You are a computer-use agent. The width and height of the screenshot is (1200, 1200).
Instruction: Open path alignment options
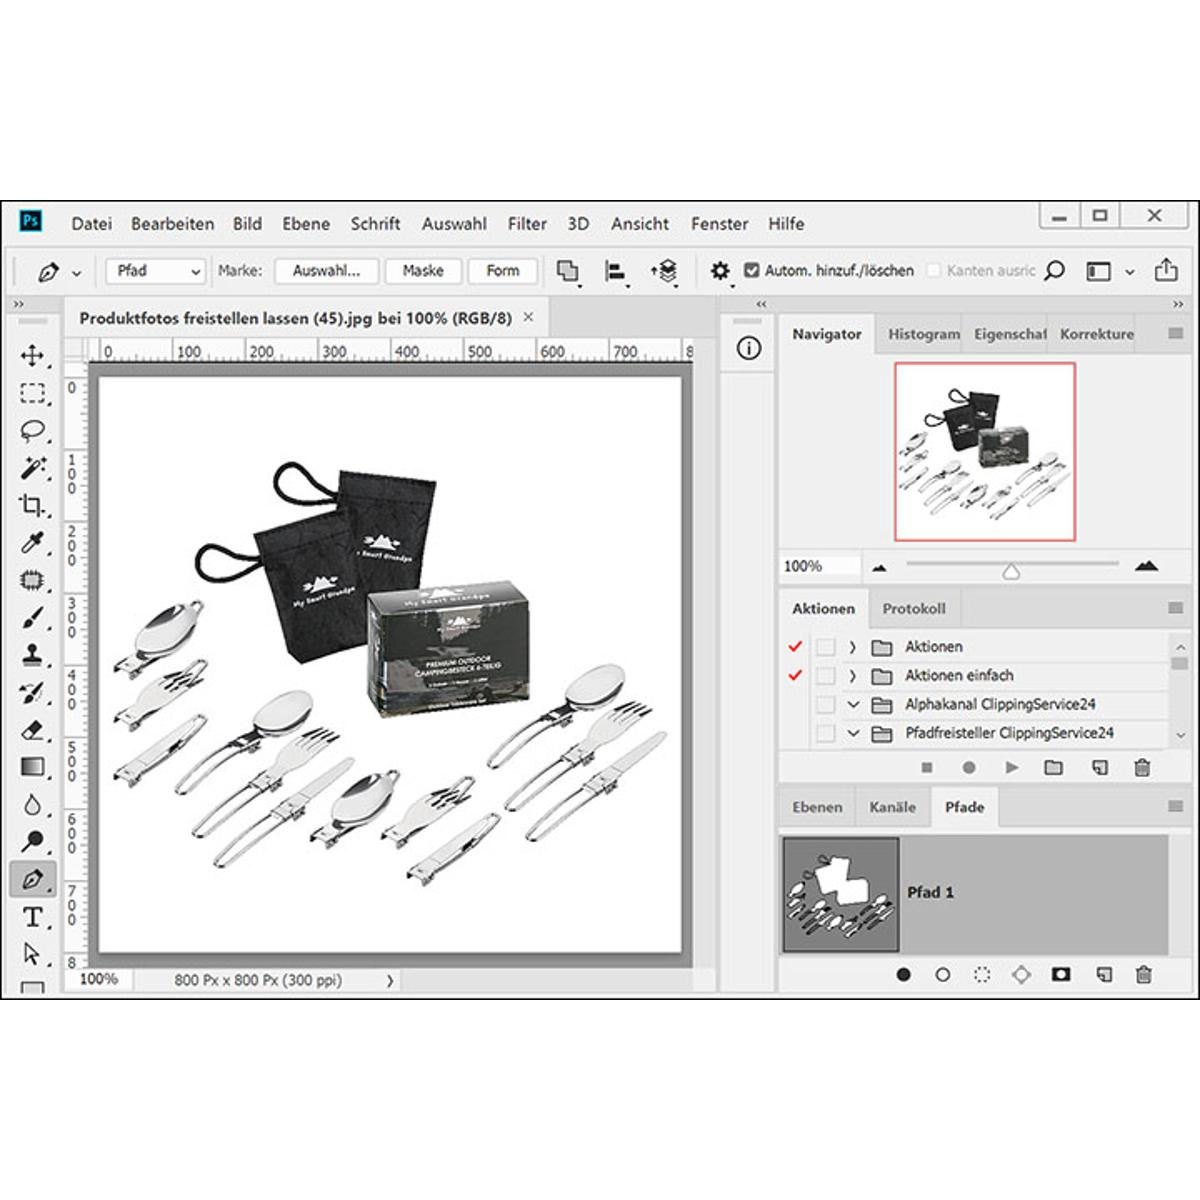616,271
